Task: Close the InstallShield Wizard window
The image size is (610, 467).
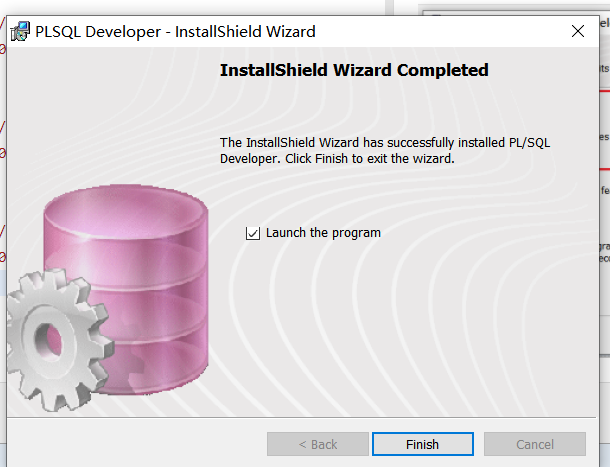Action: (x=578, y=31)
